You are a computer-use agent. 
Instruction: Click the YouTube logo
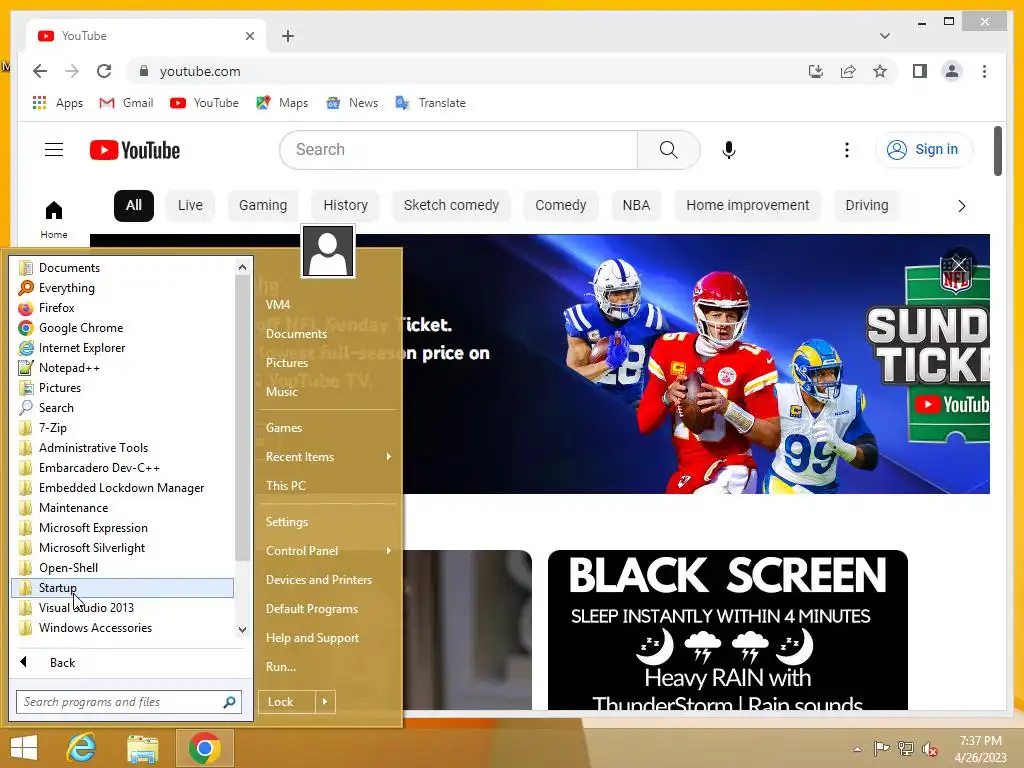pos(135,150)
